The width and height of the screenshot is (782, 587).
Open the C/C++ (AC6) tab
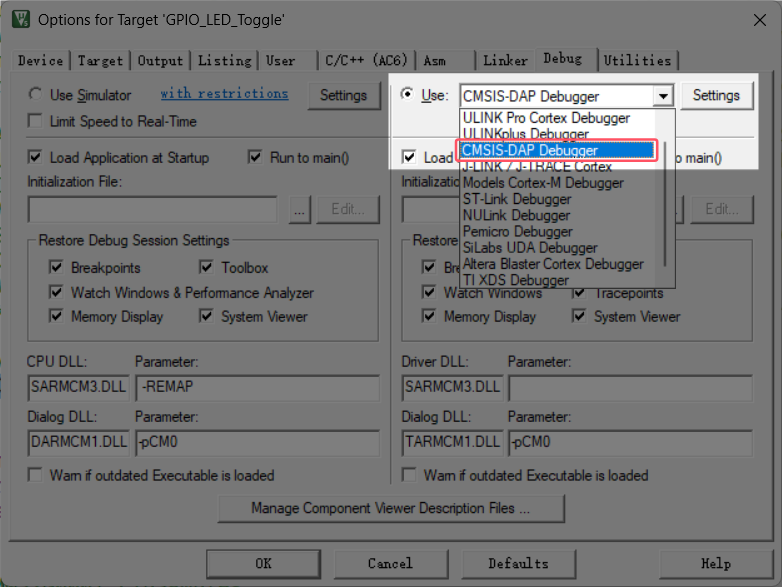(366, 60)
